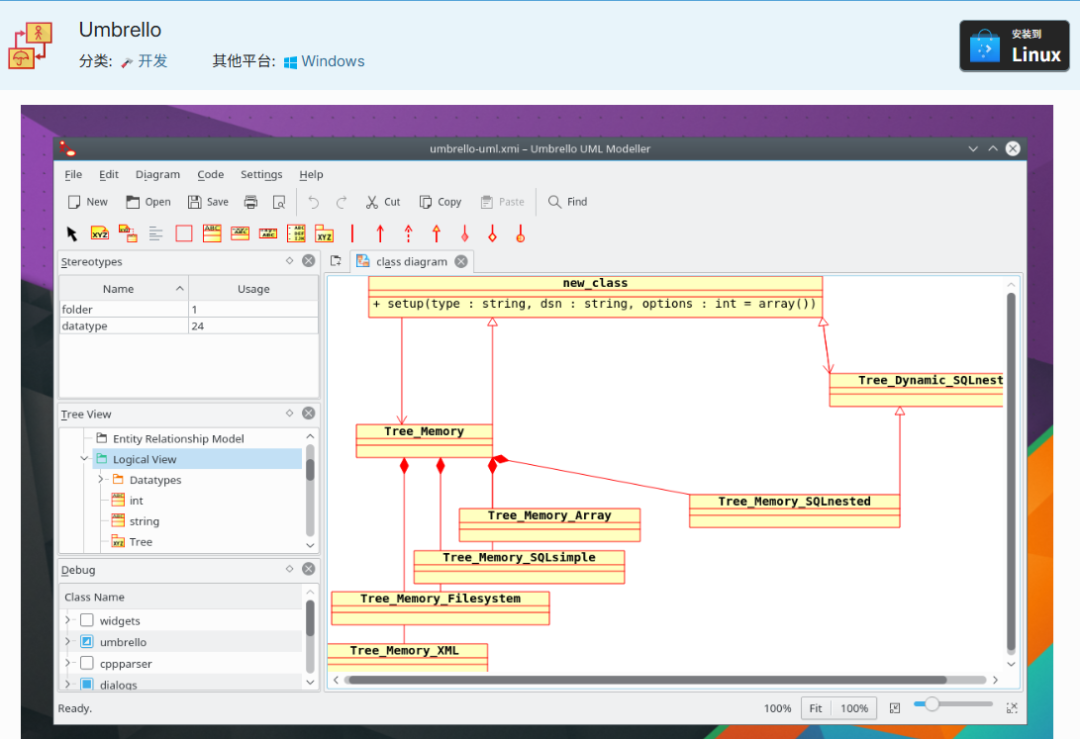Click the Redo arrow in toolbar
The width and height of the screenshot is (1080, 739).
pyautogui.click(x=342, y=202)
